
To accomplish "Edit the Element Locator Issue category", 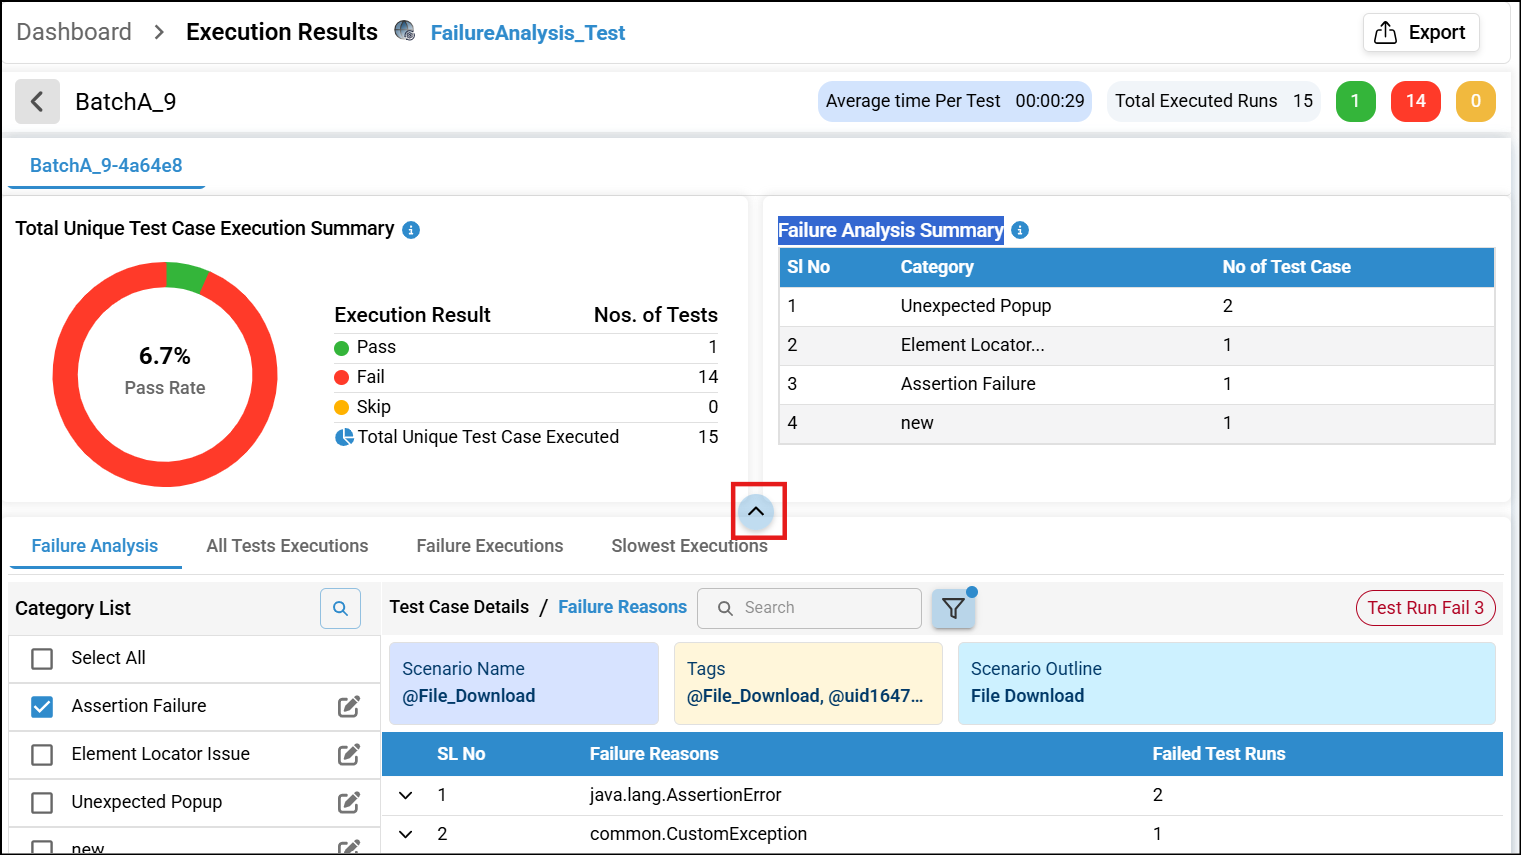I will tap(348, 755).
